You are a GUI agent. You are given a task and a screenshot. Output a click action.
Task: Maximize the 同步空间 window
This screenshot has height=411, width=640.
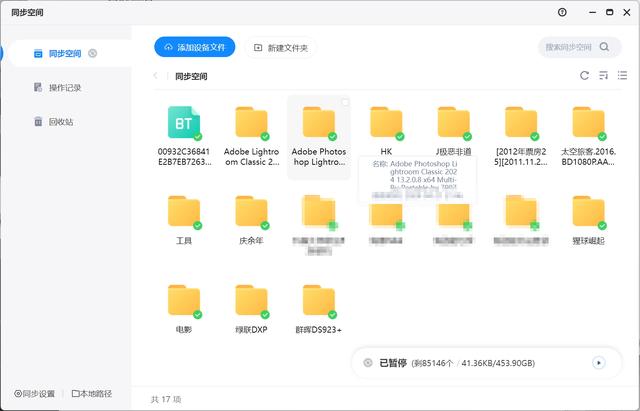coord(609,12)
